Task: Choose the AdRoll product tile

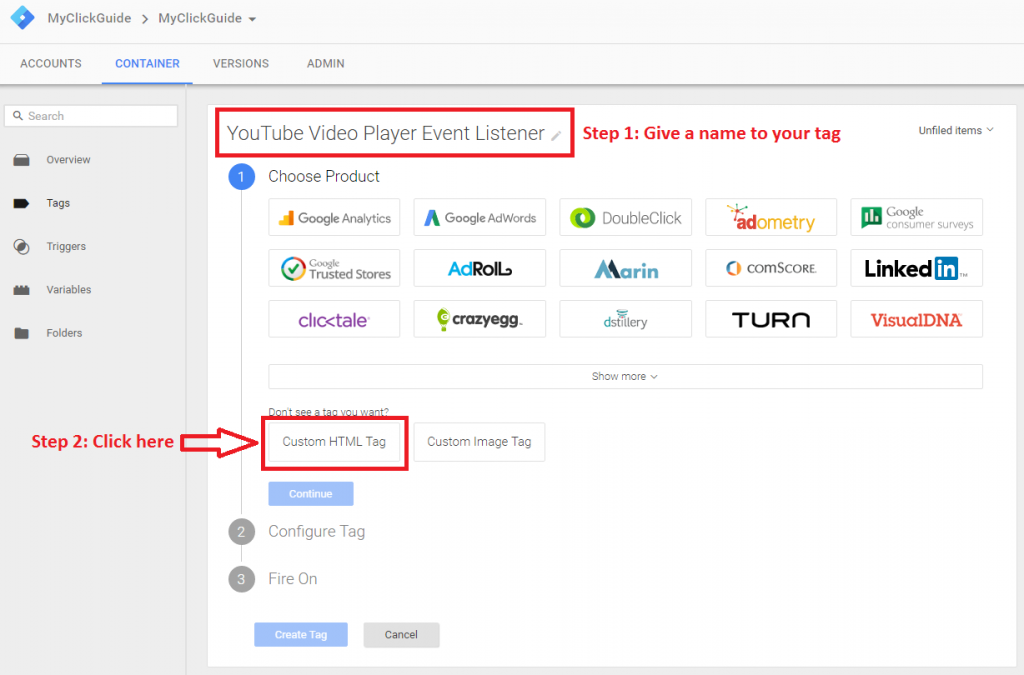Action: pos(479,268)
